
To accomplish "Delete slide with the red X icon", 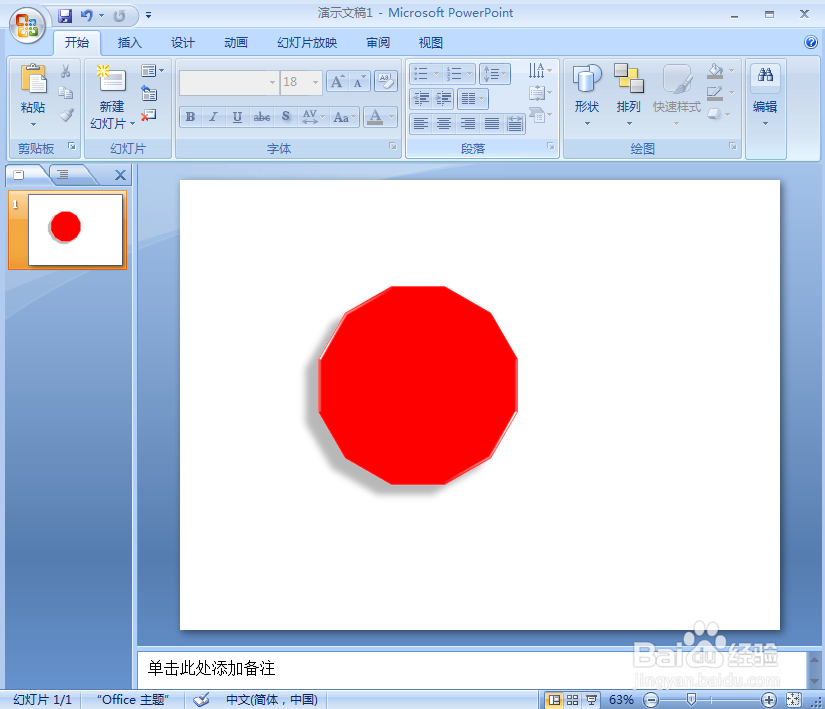I will [x=149, y=115].
